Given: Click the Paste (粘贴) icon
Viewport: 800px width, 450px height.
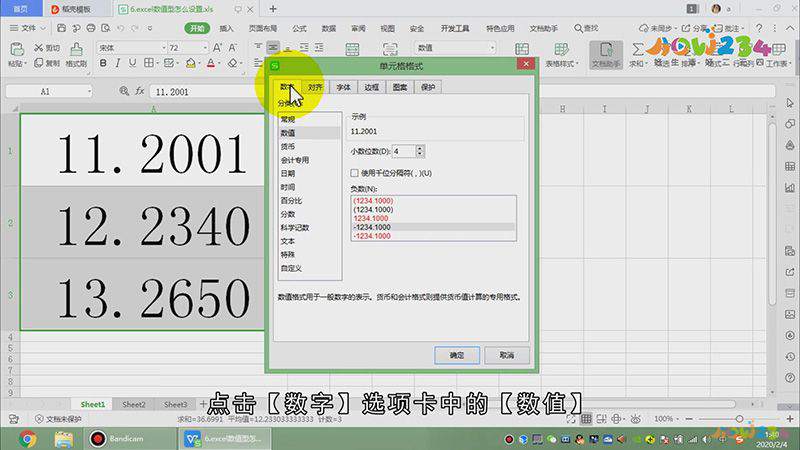Looking at the screenshot, I should point(17,49).
